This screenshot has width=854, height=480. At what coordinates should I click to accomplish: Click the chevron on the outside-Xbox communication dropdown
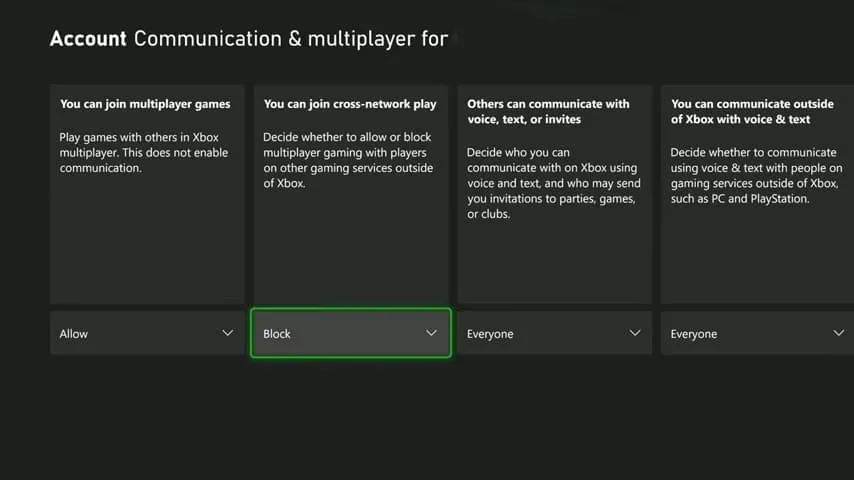pos(838,333)
